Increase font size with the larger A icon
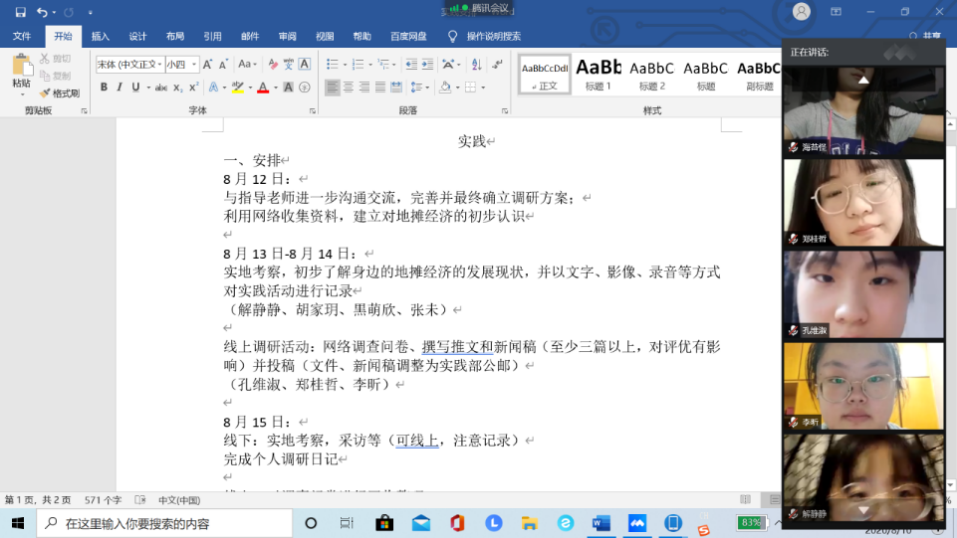957x538 pixels. (208, 64)
